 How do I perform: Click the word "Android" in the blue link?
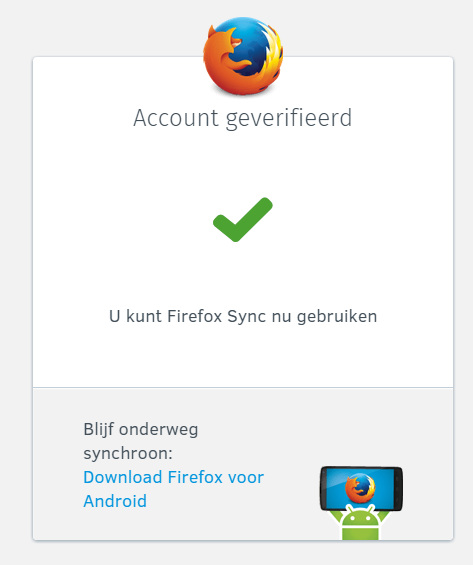[x=115, y=501]
